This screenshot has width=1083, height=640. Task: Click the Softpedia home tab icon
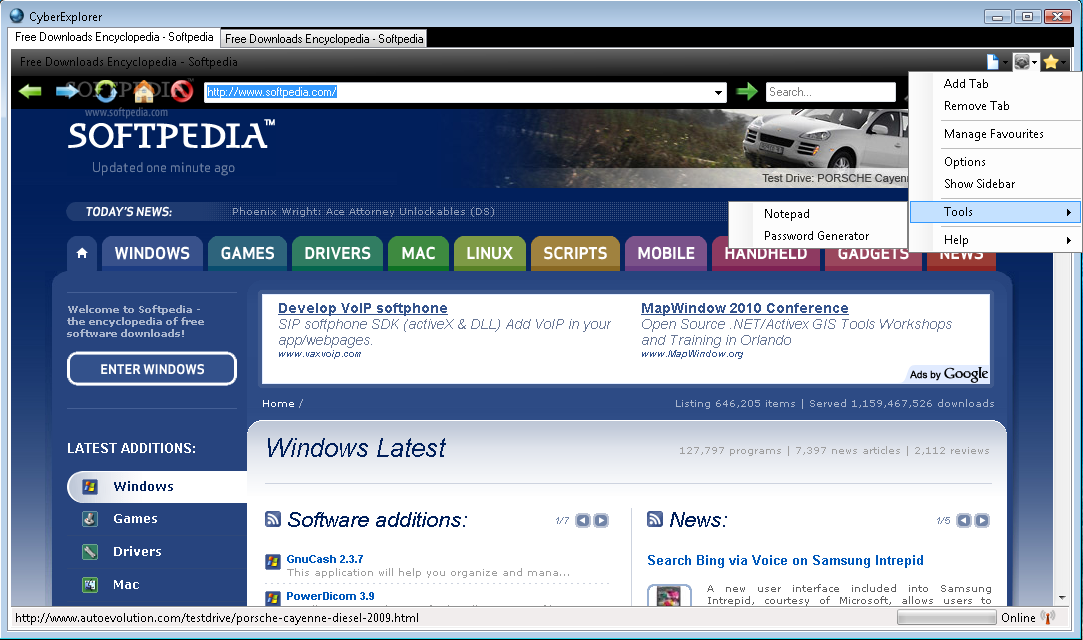82,253
